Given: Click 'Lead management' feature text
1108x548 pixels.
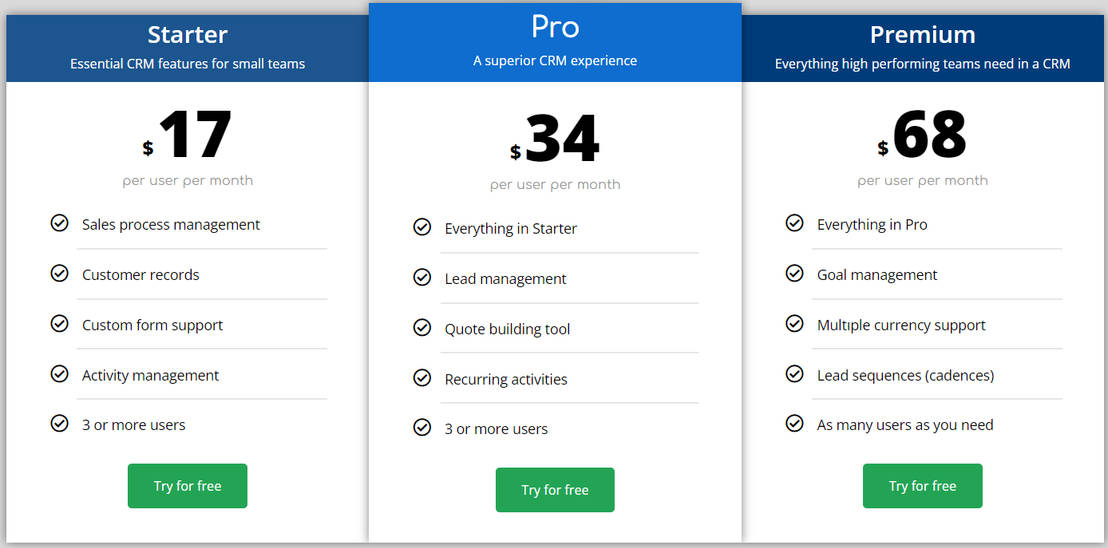Looking at the screenshot, I should (505, 279).
